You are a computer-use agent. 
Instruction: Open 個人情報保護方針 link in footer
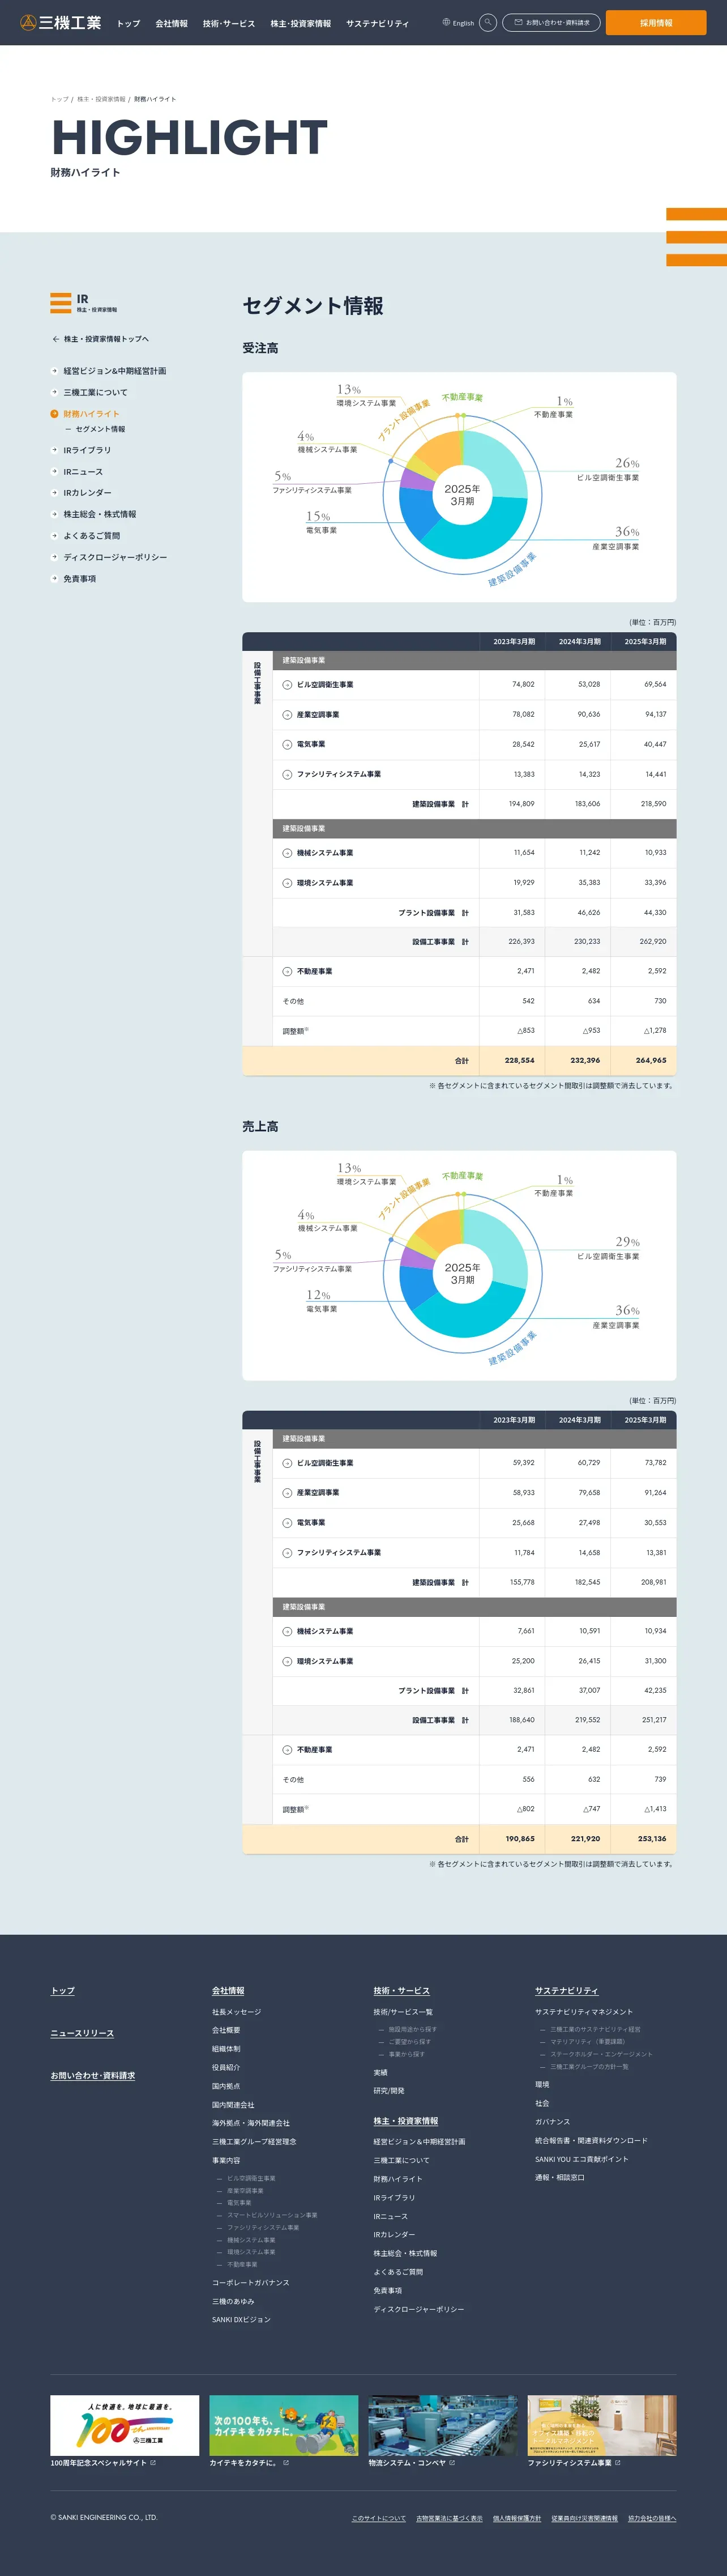point(517,2518)
